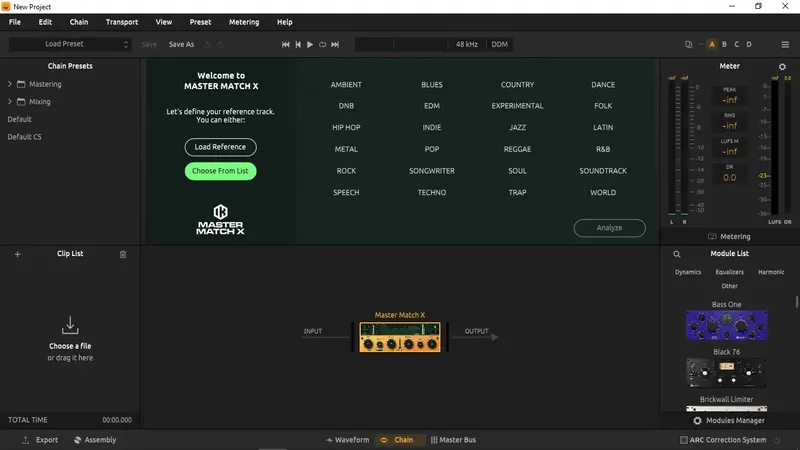The width and height of the screenshot is (800, 450).
Task: Select the Mastering folder icon
Action: (x=21, y=84)
